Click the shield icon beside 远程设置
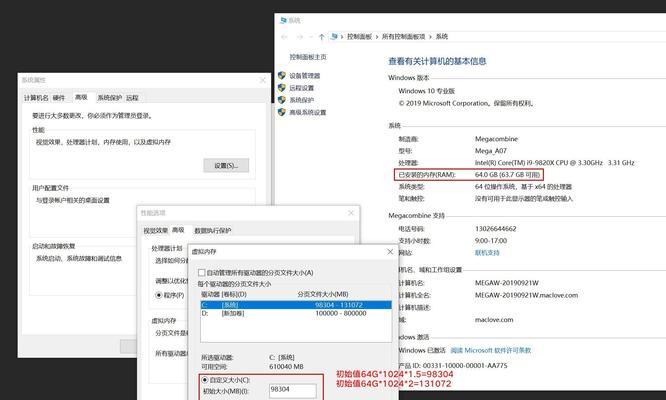 (282, 87)
